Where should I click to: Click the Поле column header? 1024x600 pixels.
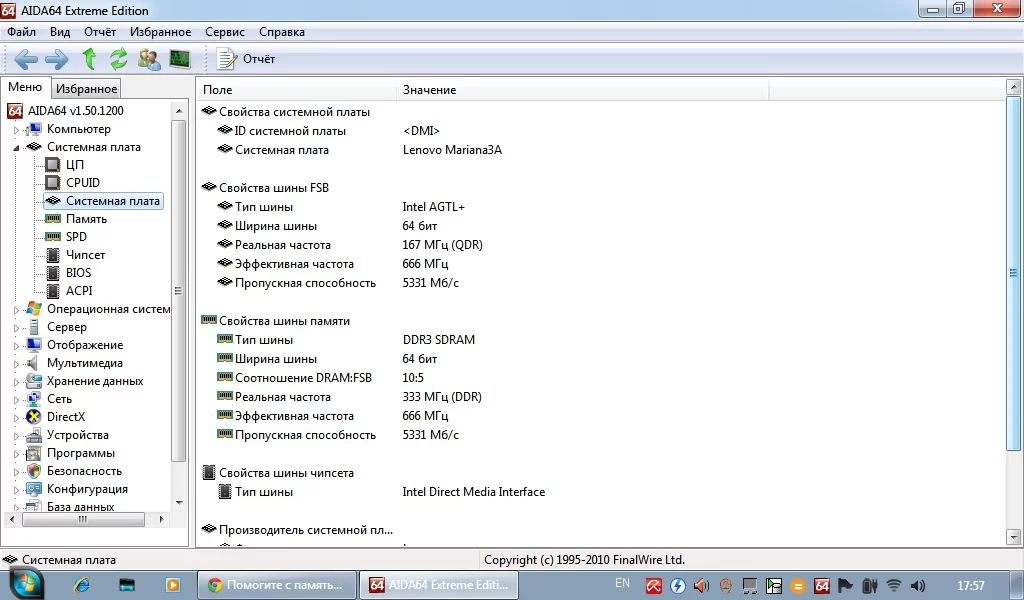(x=296, y=90)
